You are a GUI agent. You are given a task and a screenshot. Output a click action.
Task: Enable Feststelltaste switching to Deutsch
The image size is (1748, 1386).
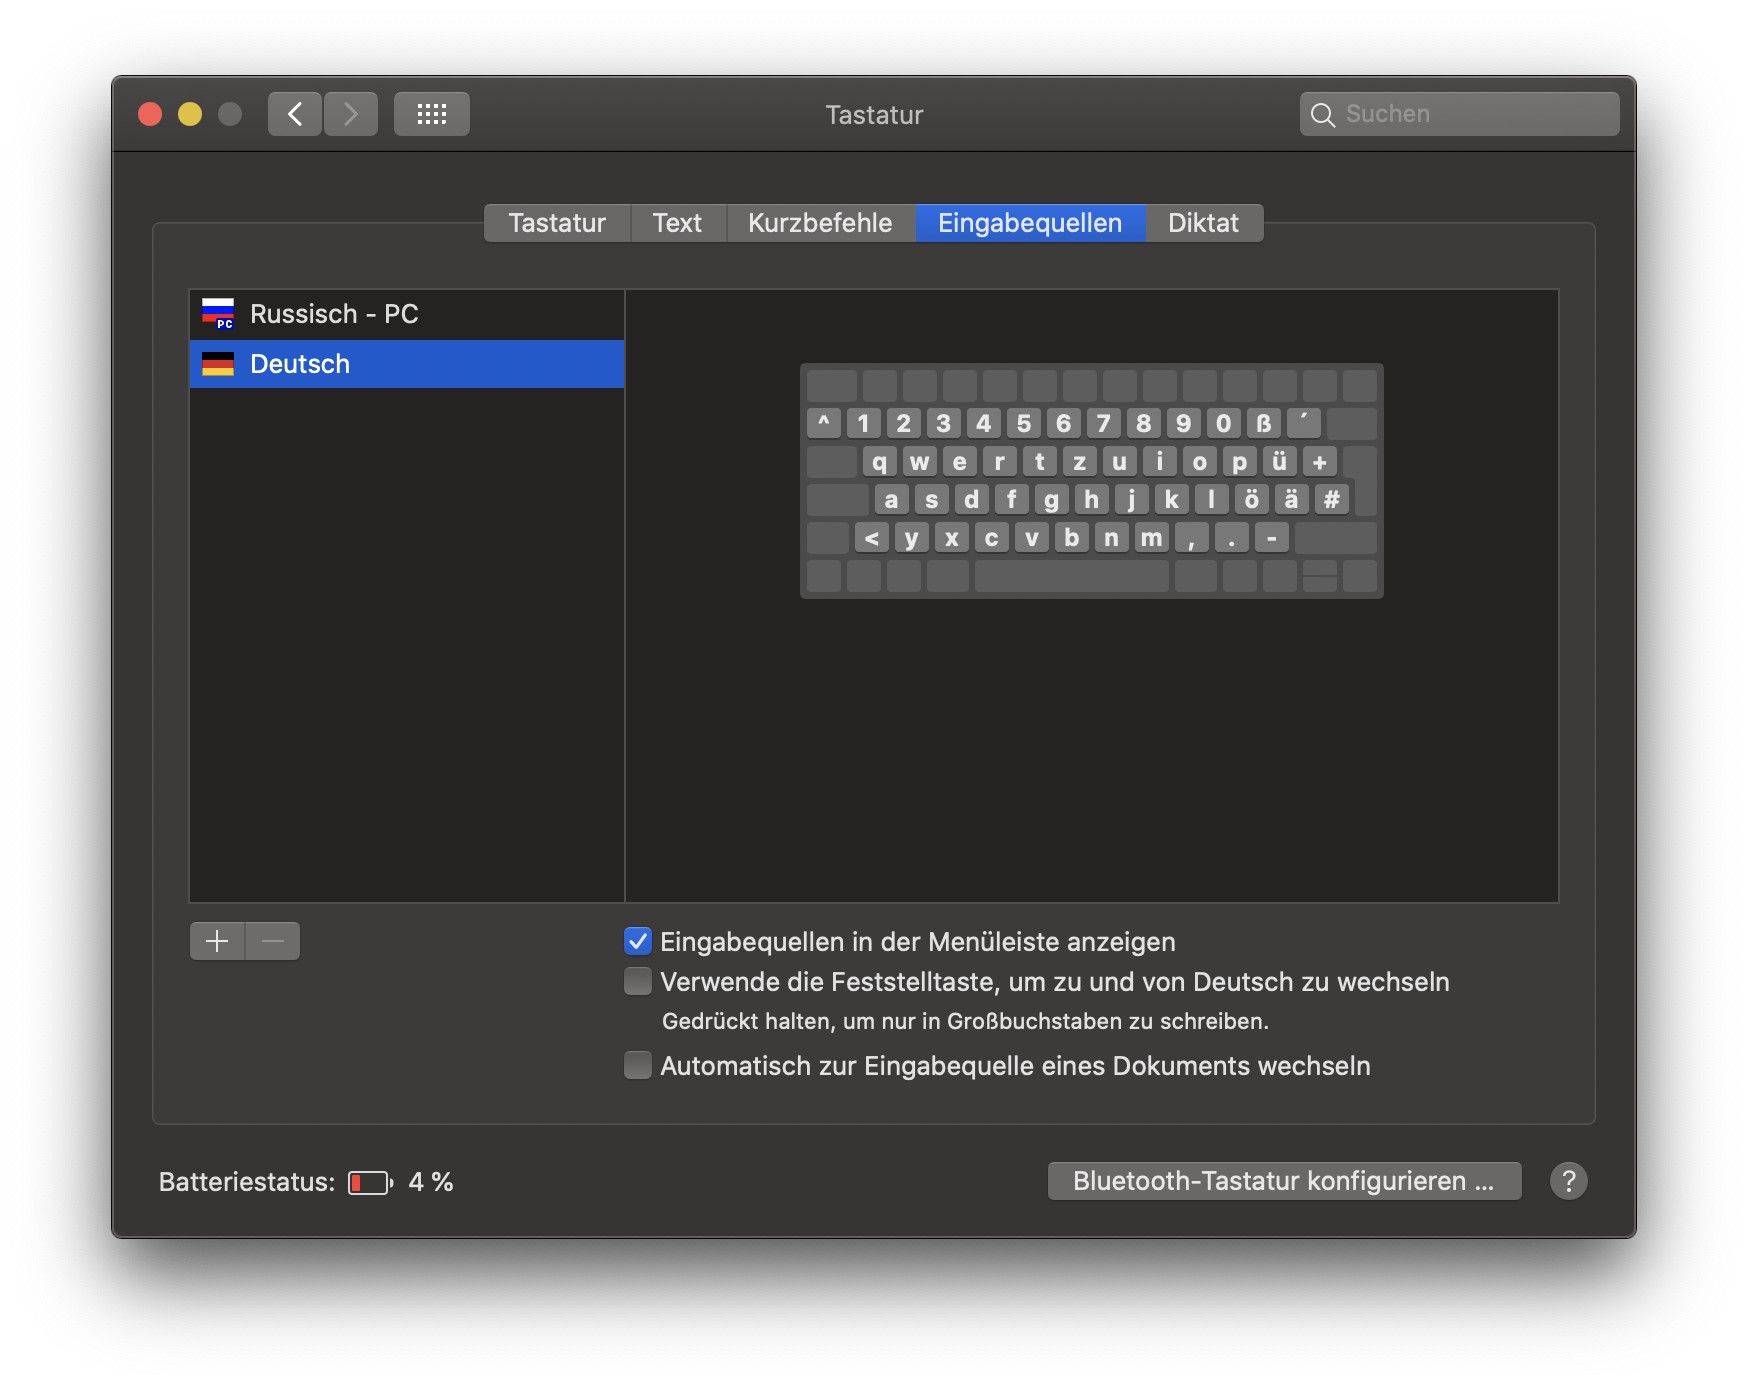(638, 981)
